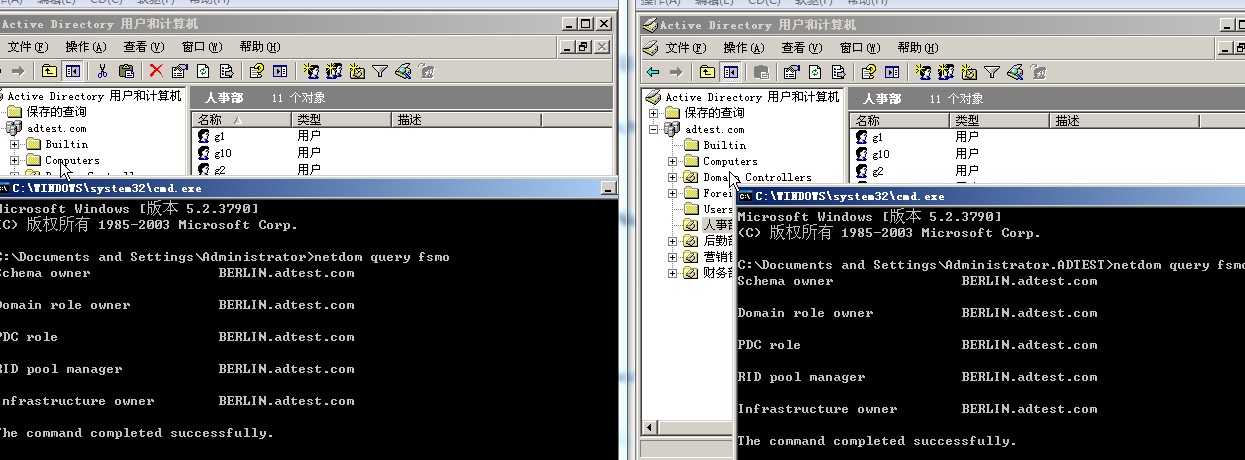Click Help question-mark icon in left window
Image resolution: width=1245 pixels, height=460 pixels.
(257, 71)
